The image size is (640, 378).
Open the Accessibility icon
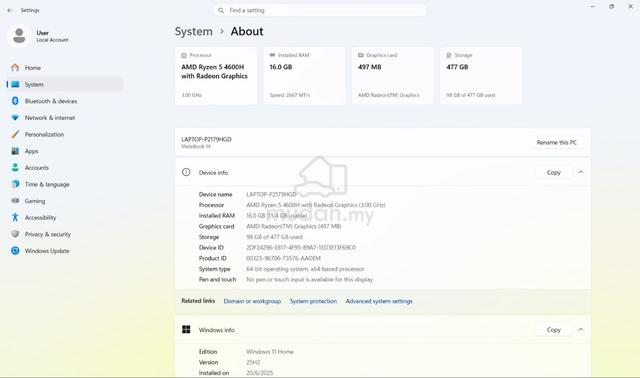15,217
